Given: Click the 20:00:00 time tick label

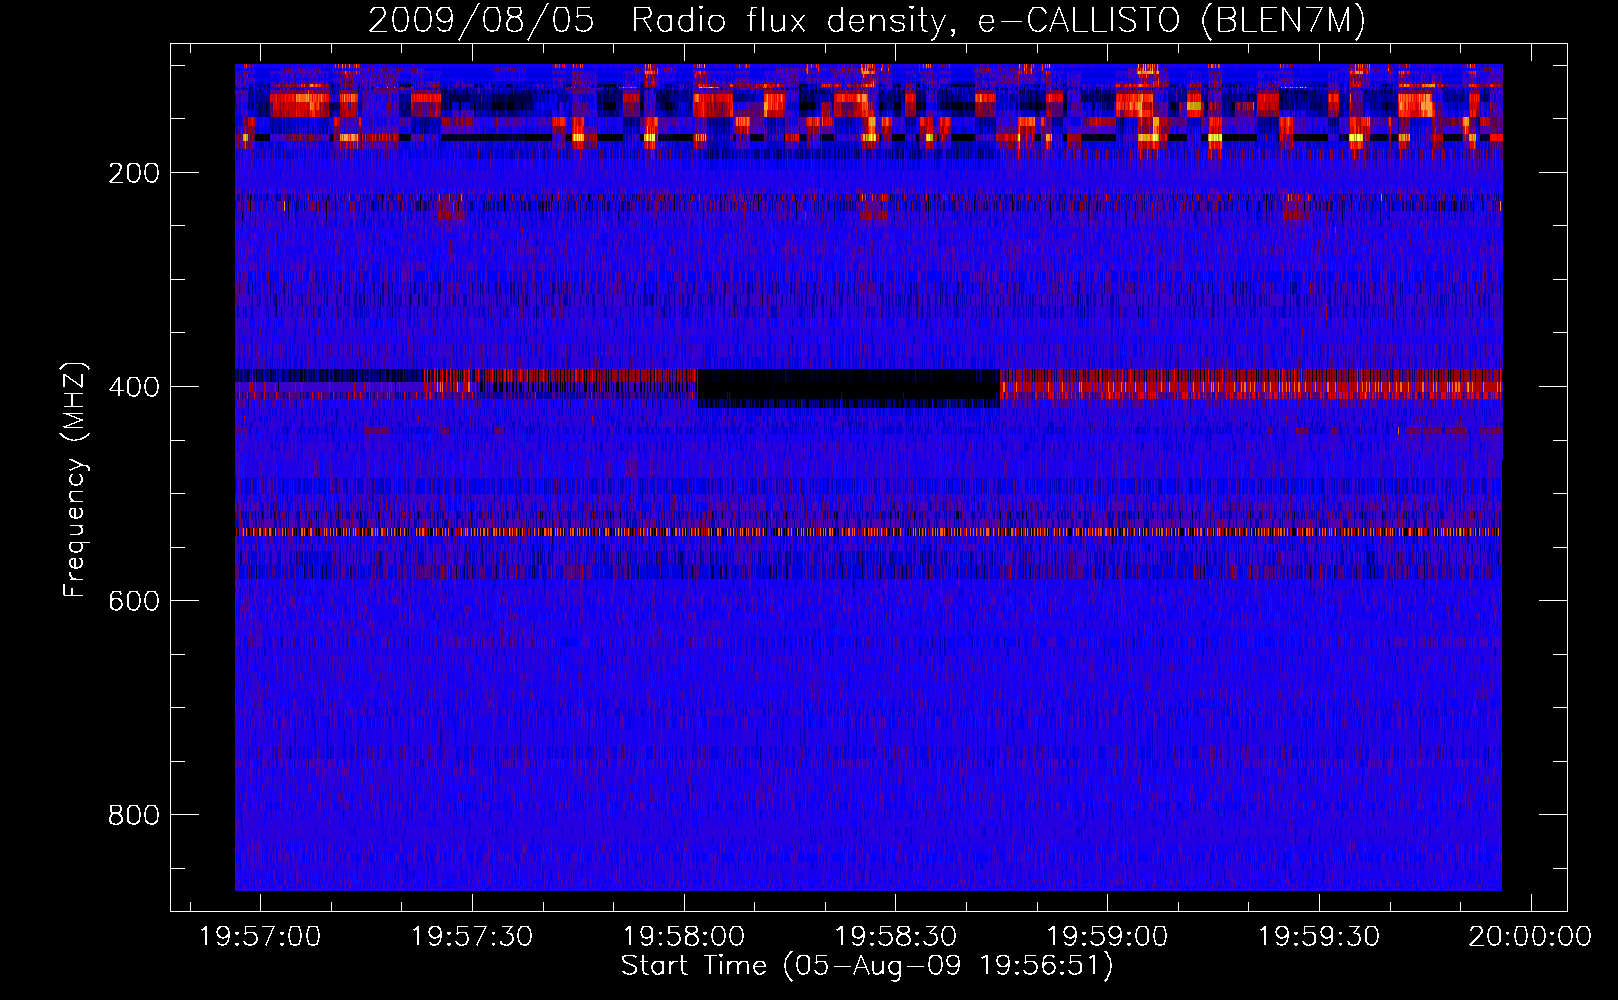Looking at the screenshot, I should (1530, 937).
